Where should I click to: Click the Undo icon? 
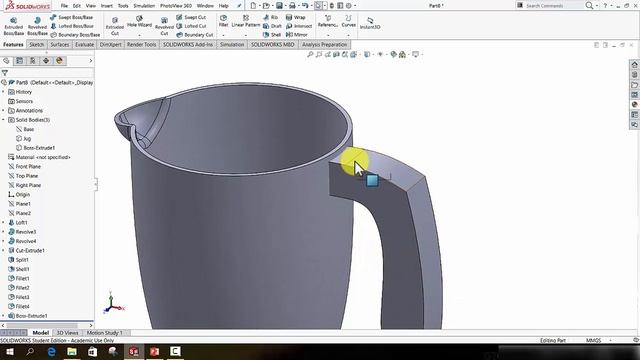point(305,6)
